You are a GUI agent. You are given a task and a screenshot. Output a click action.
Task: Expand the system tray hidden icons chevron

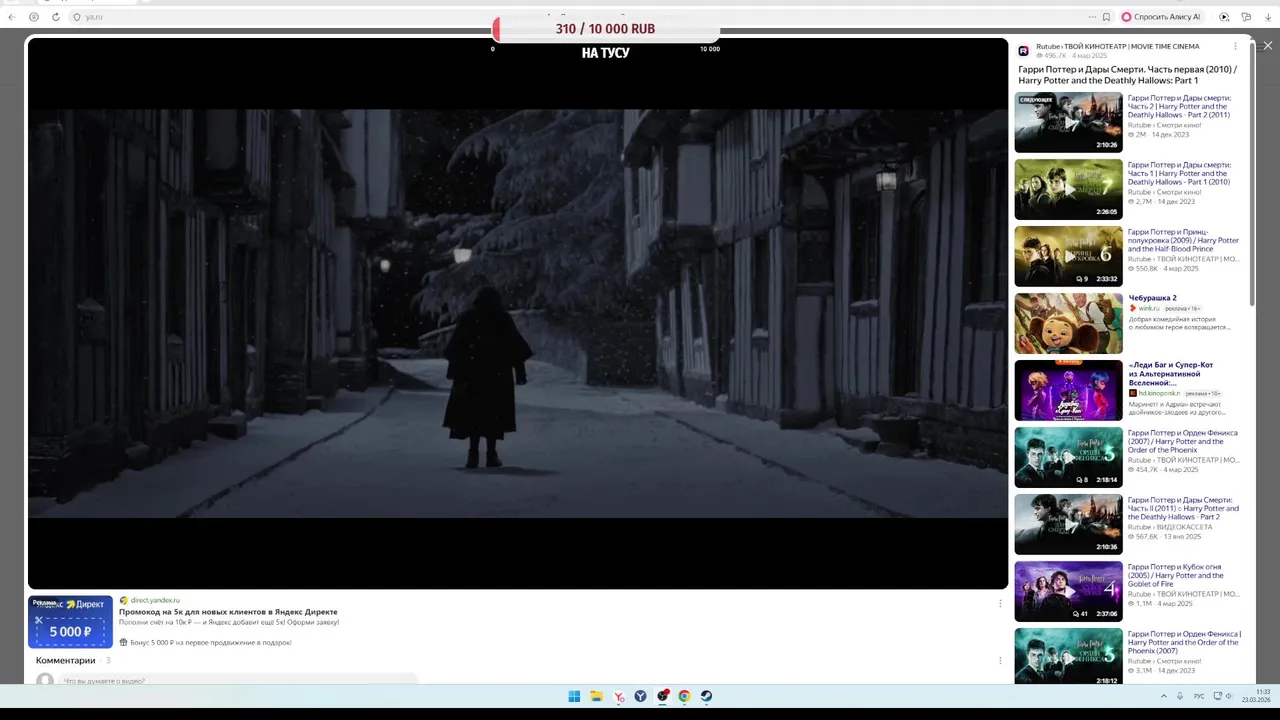pos(1163,696)
